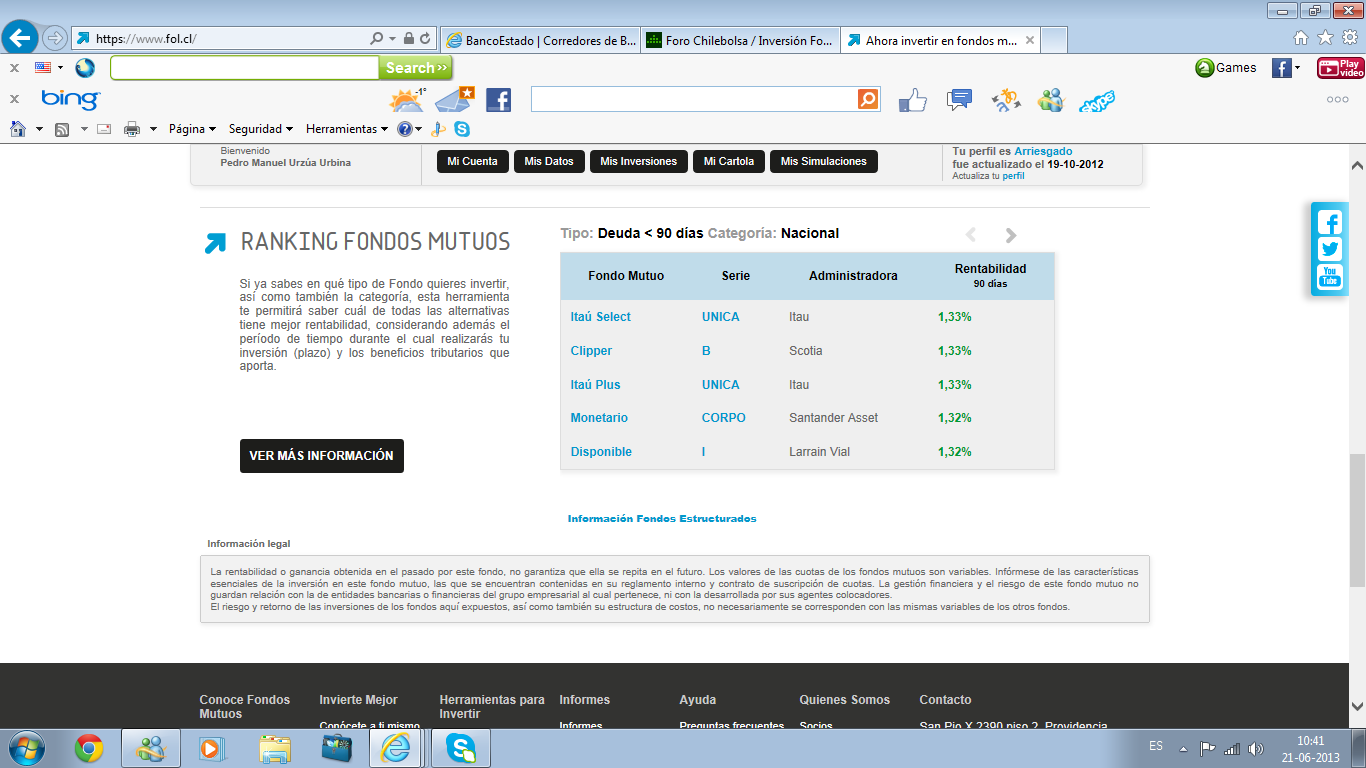Open the Windows Start button
Viewport: 1366px width, 768px height.
pos(26,747)
